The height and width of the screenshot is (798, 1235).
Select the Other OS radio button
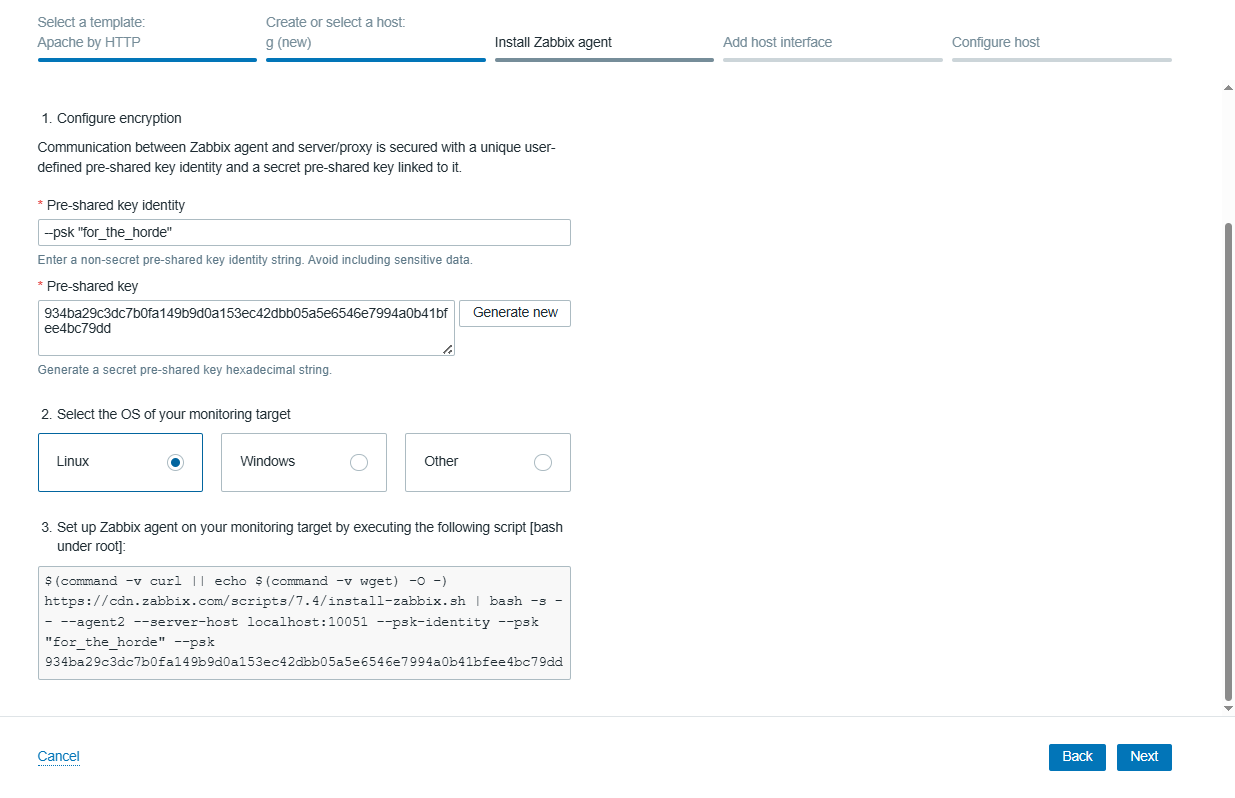pyautogui.click(x=543, y=462)
